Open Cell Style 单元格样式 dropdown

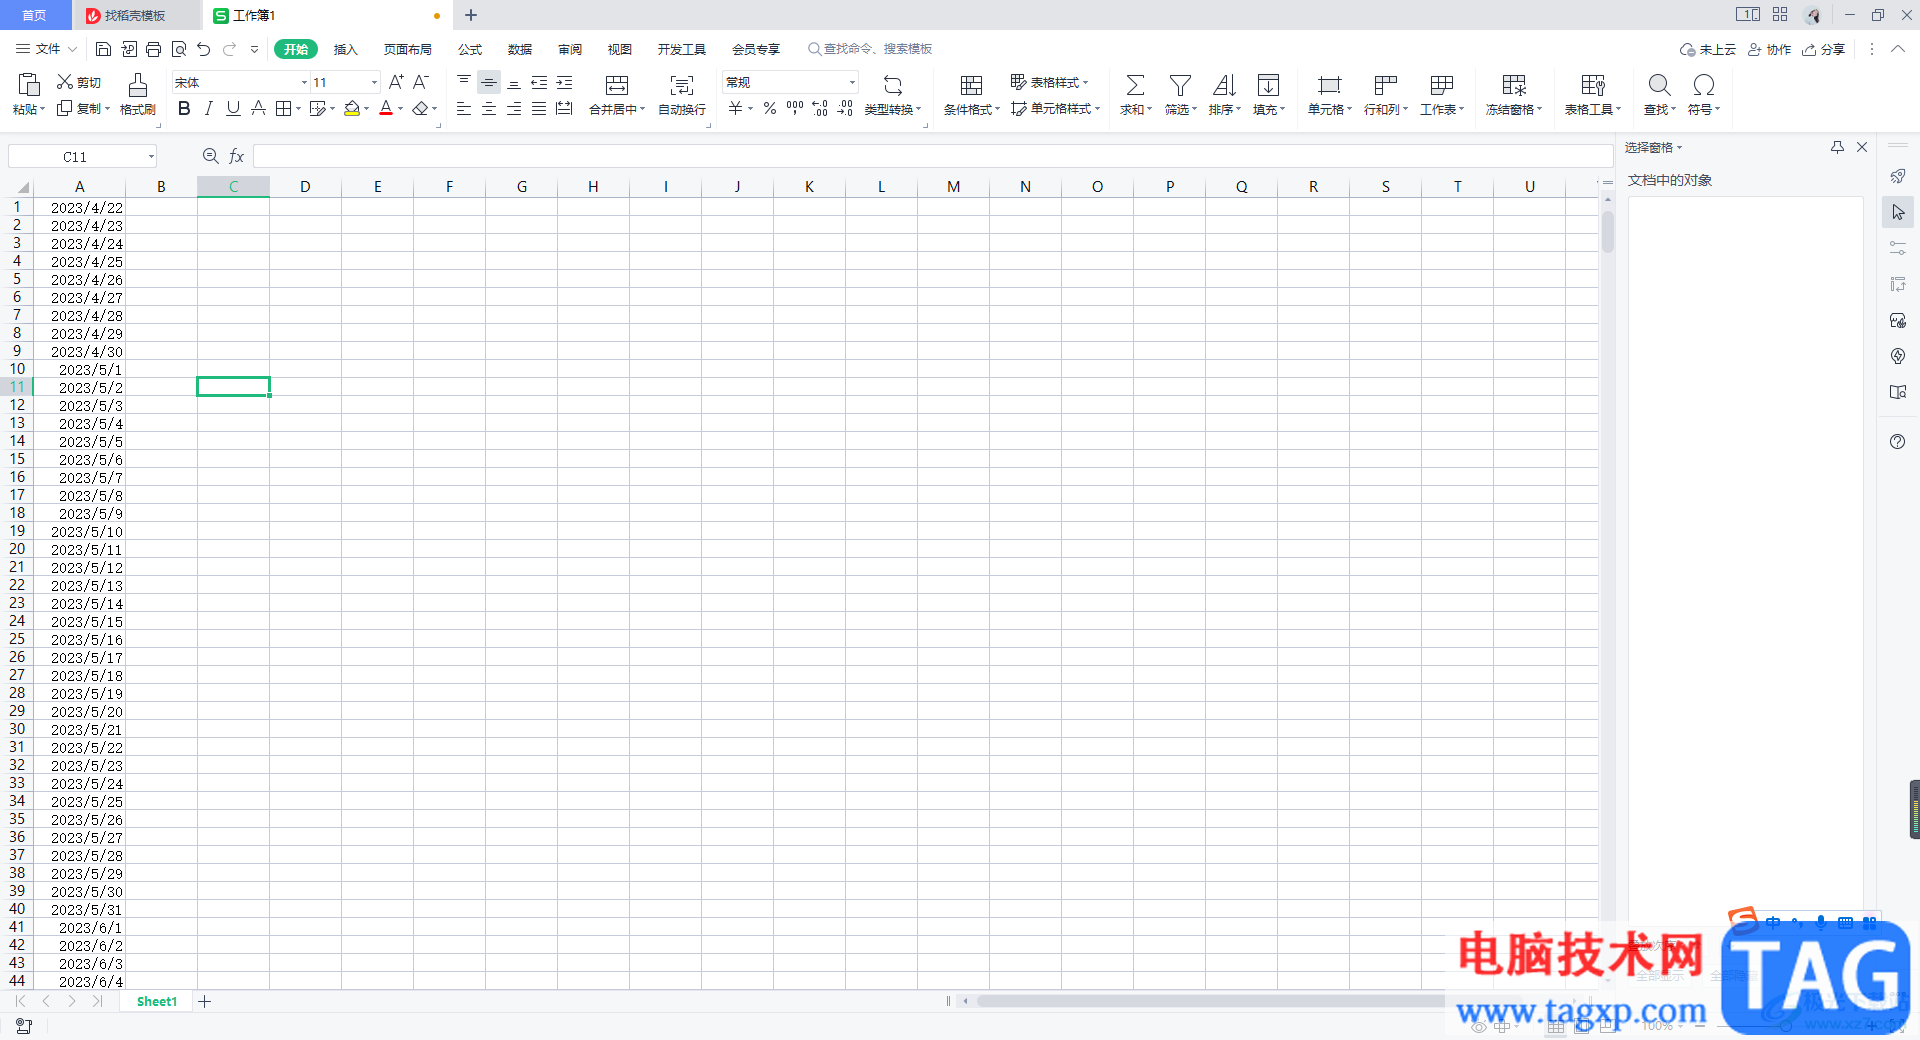pos(1055,108)
